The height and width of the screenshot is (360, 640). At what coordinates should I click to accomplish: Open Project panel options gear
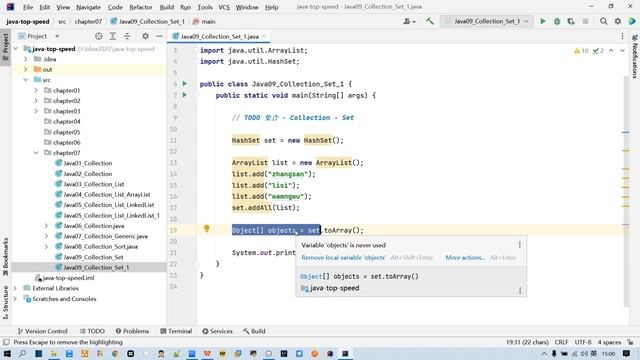pos(145,36)
